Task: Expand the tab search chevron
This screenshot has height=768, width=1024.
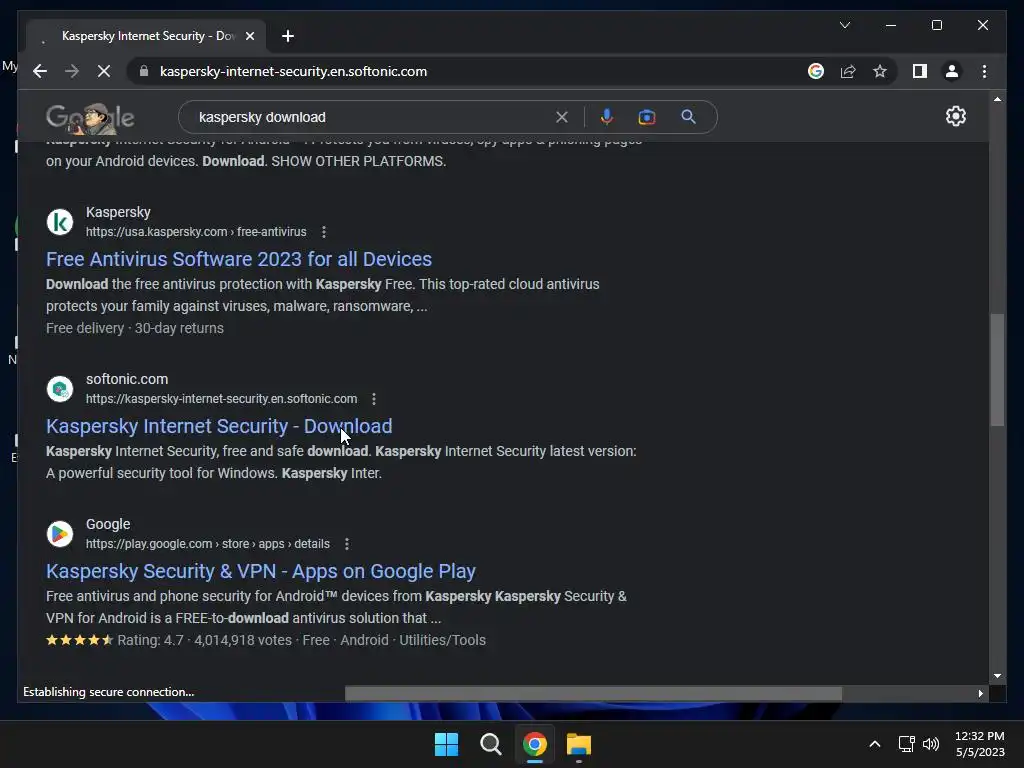Action: (844, 25)
